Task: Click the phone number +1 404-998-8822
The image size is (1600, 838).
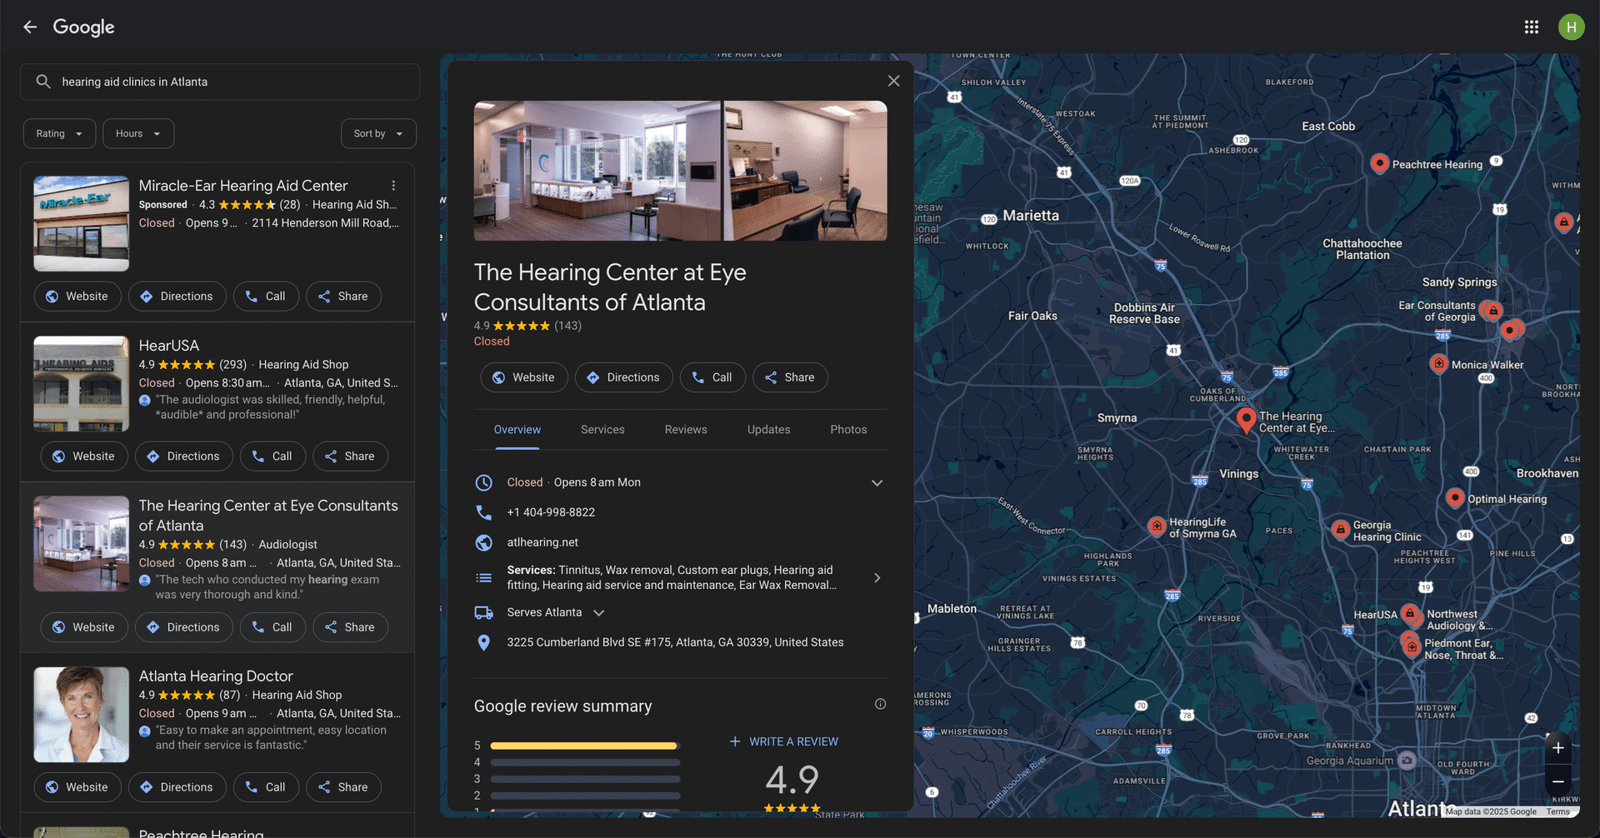Action: (551, 512)
